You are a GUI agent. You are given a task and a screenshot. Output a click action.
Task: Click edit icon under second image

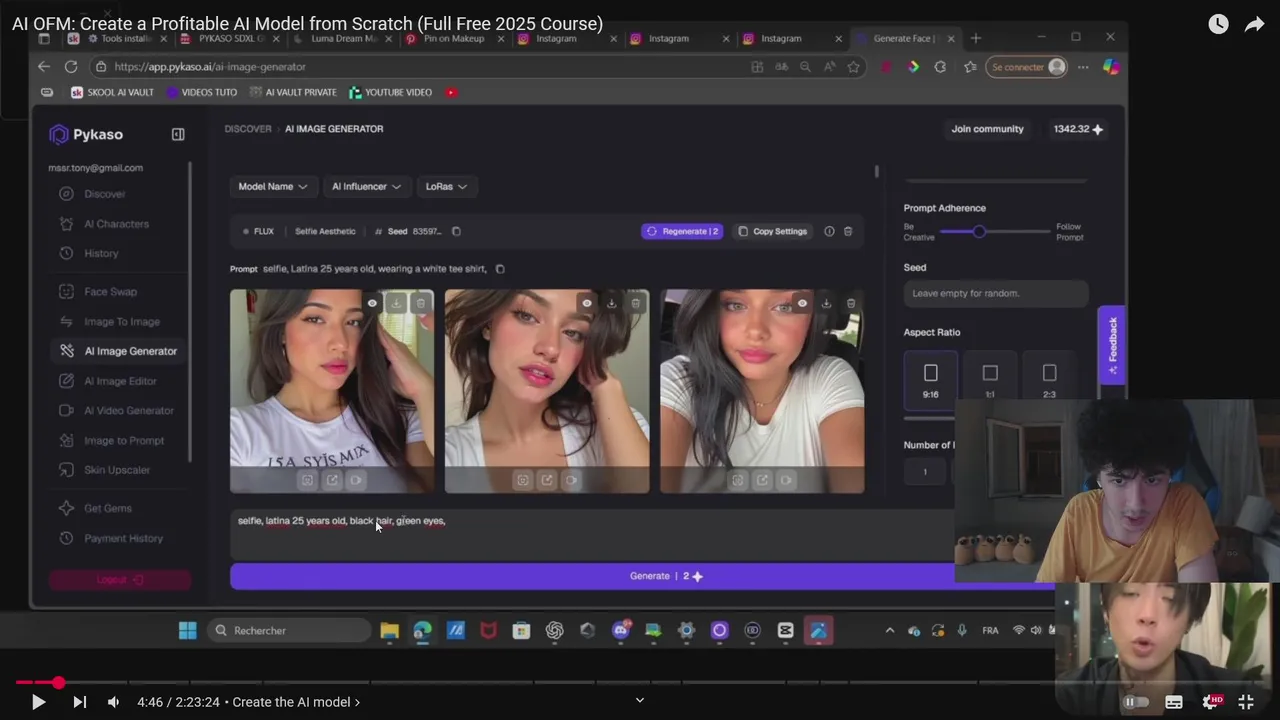[547, 480]
